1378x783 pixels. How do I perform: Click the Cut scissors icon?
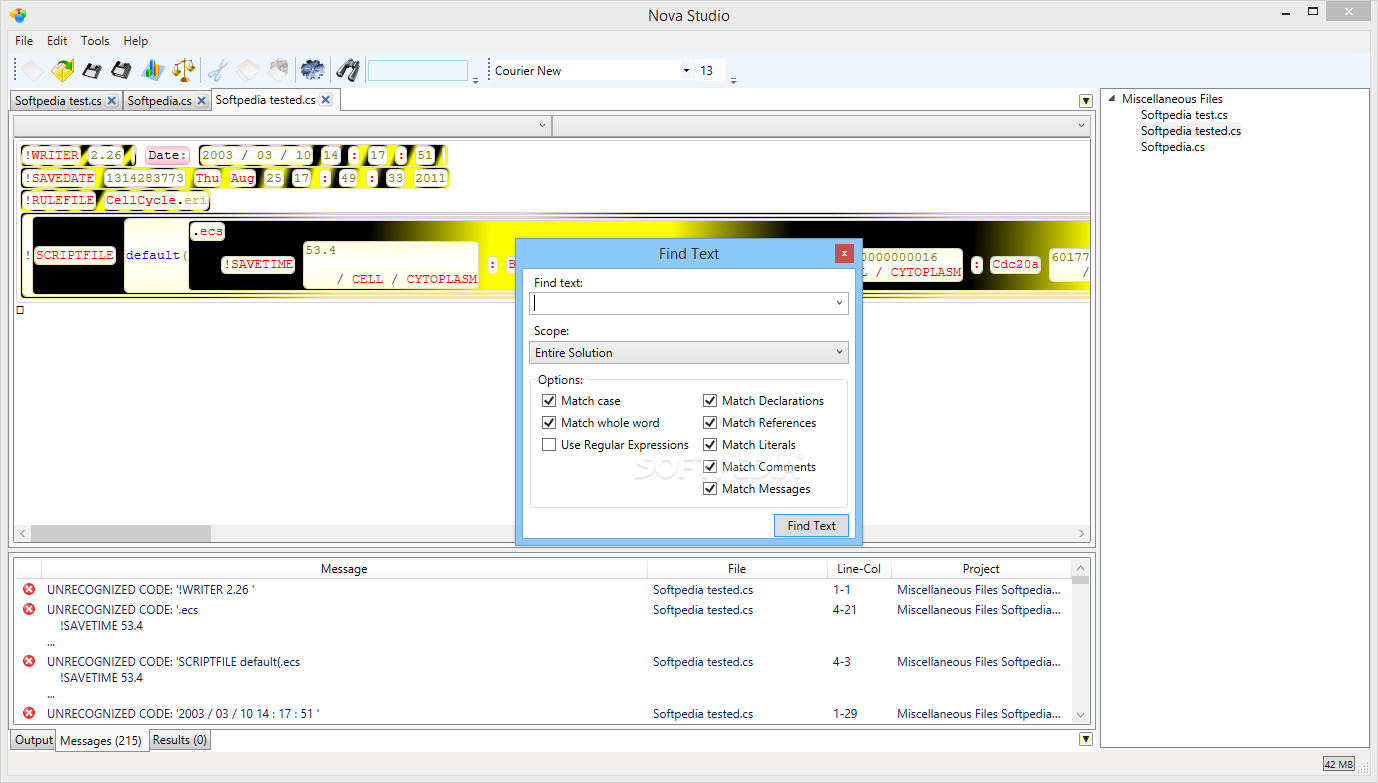click(x=218, y=70)
